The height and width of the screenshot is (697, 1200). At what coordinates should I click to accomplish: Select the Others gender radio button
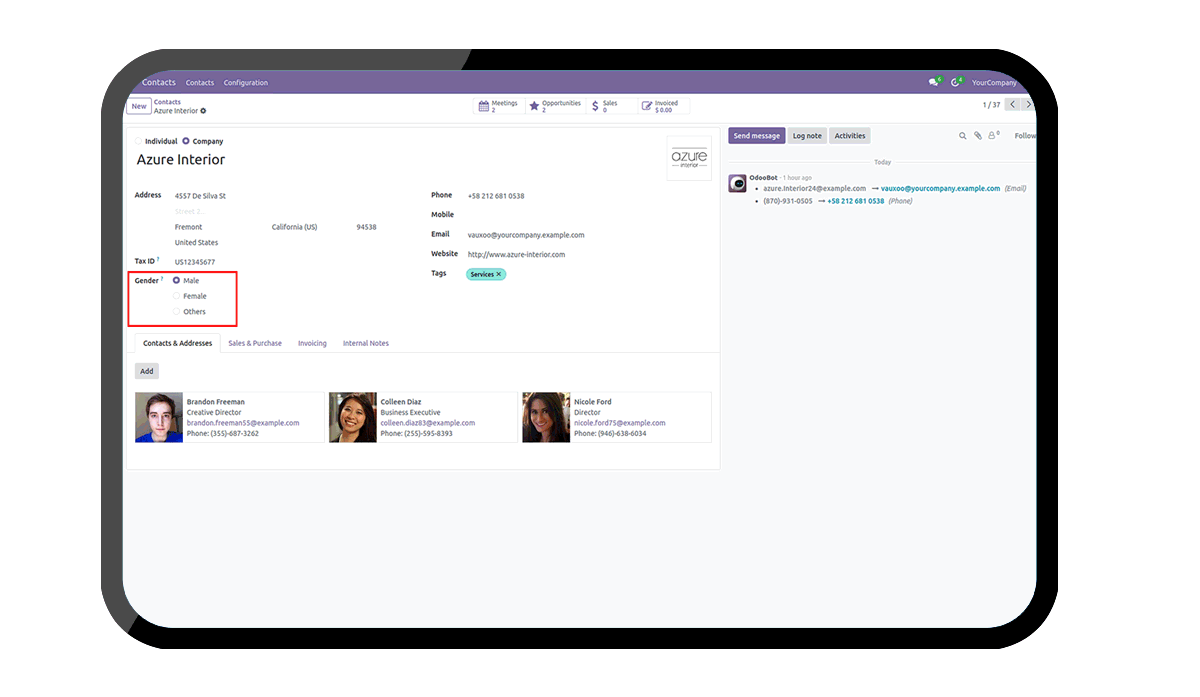(177, 312)
